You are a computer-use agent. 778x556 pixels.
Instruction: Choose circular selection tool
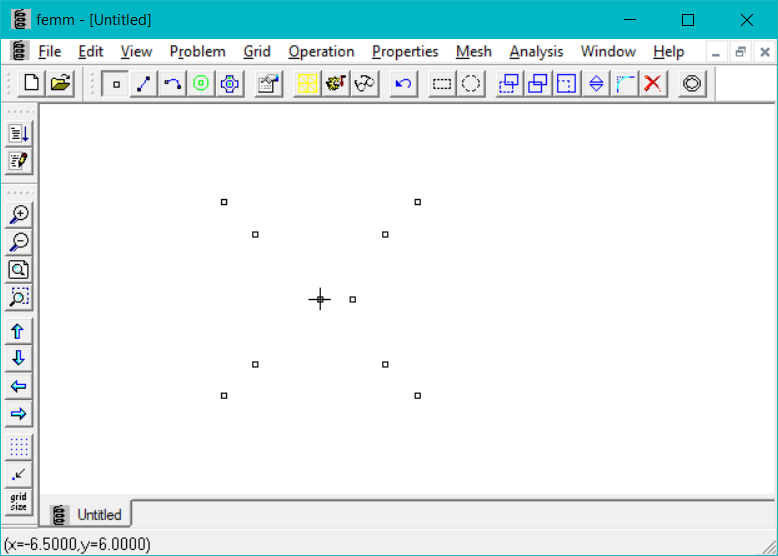[x=470, y=83]
